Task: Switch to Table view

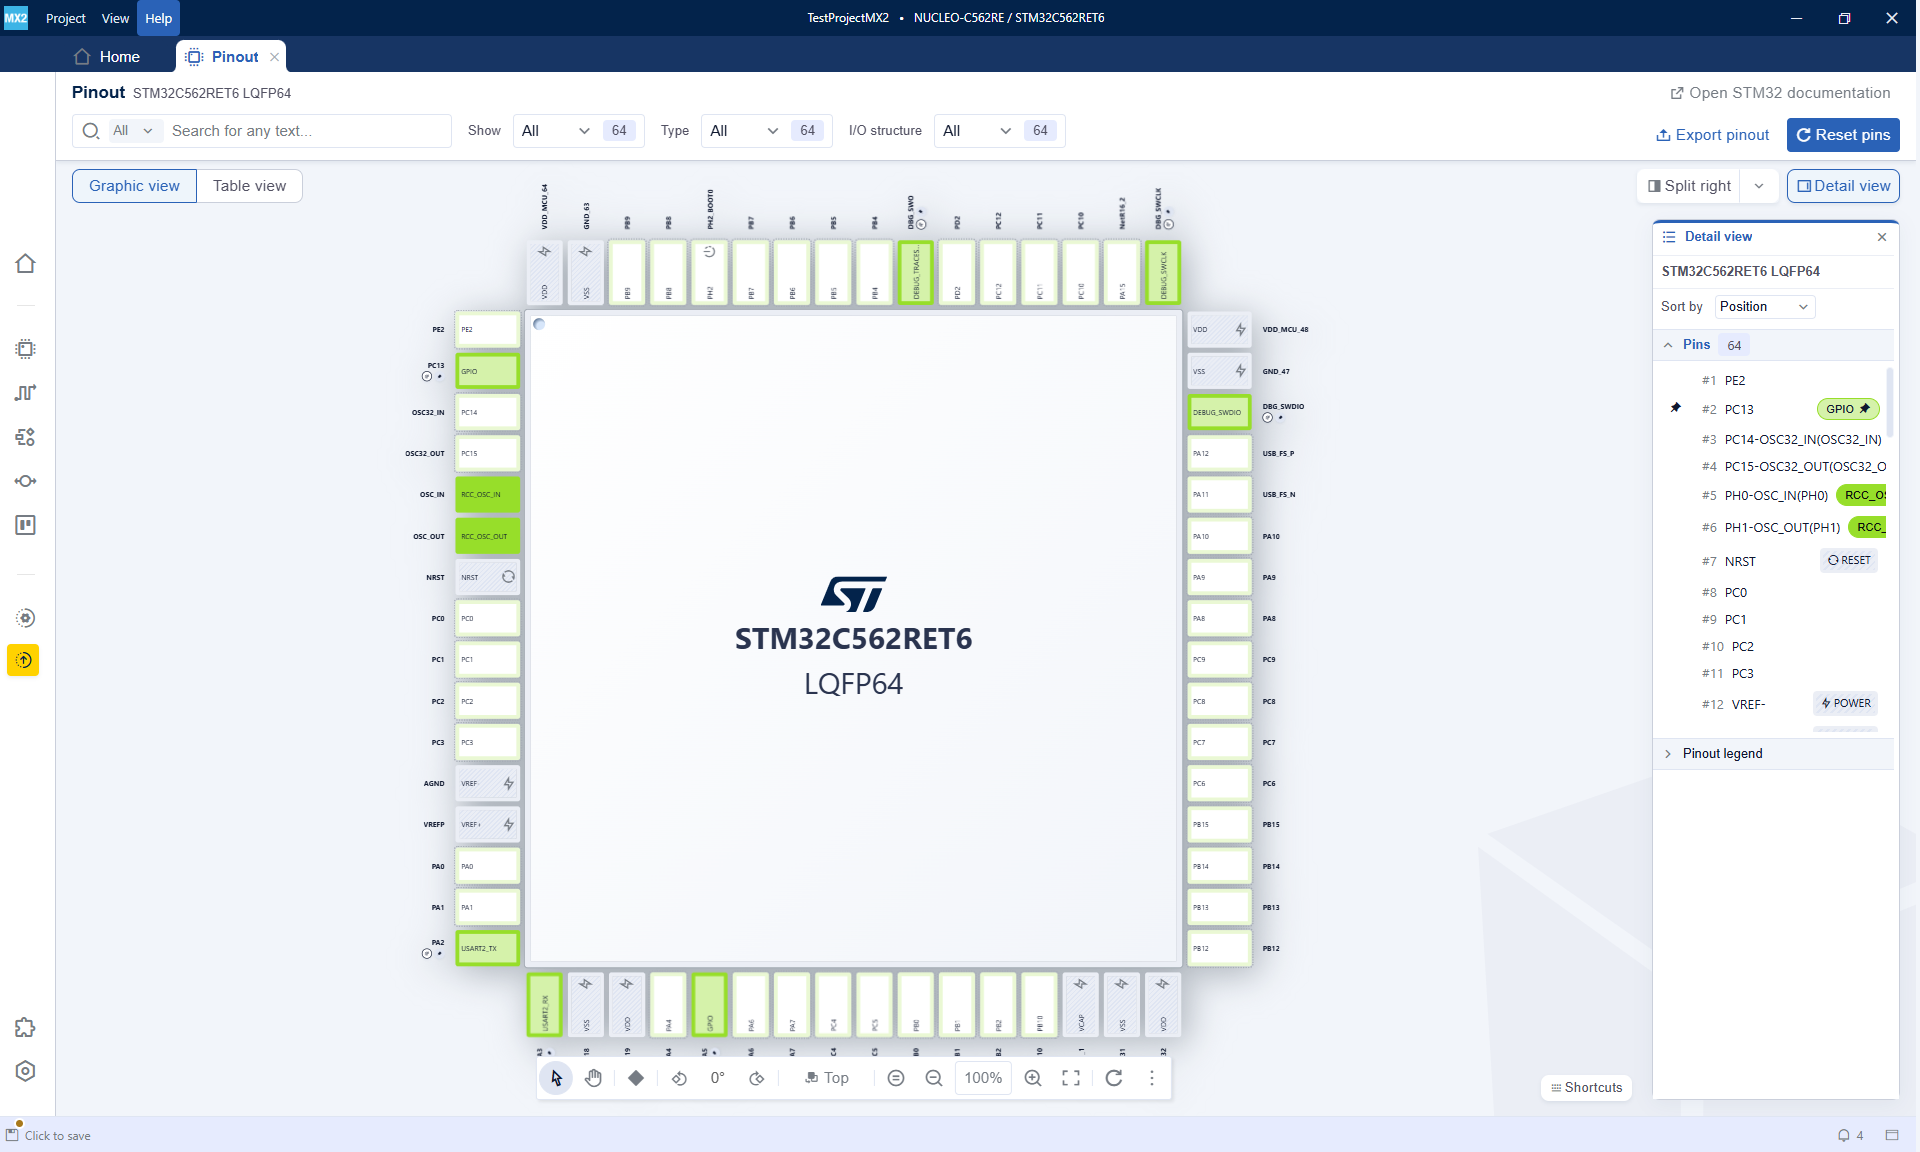Action: tap(249, 186)
